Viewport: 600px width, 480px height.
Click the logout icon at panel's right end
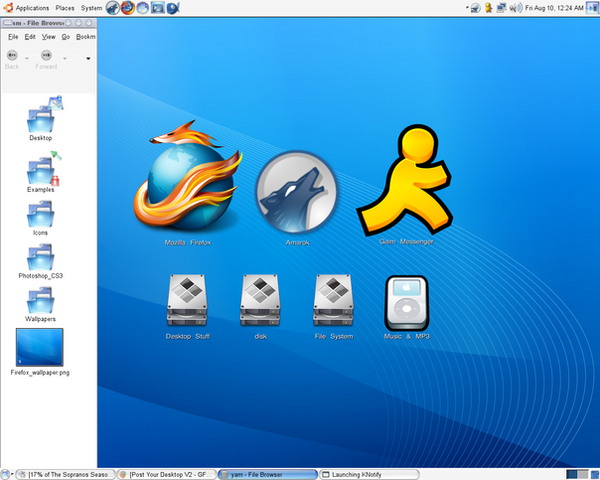click(x=592, y=8)
